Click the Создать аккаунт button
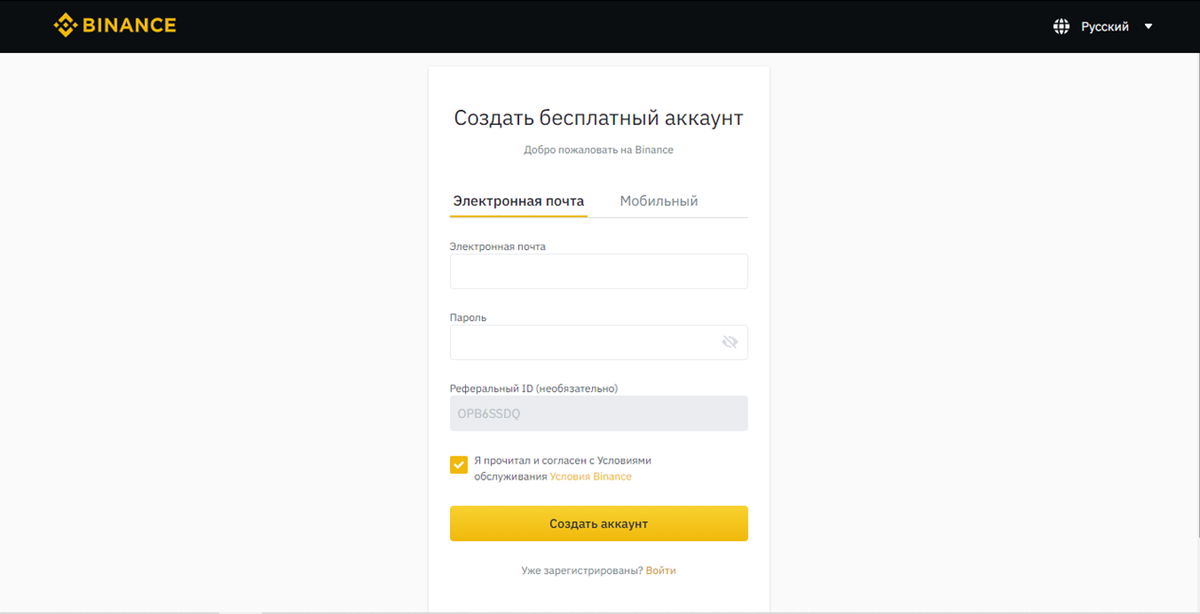This screenshot has width=1200, height=614. click(599, 523)
